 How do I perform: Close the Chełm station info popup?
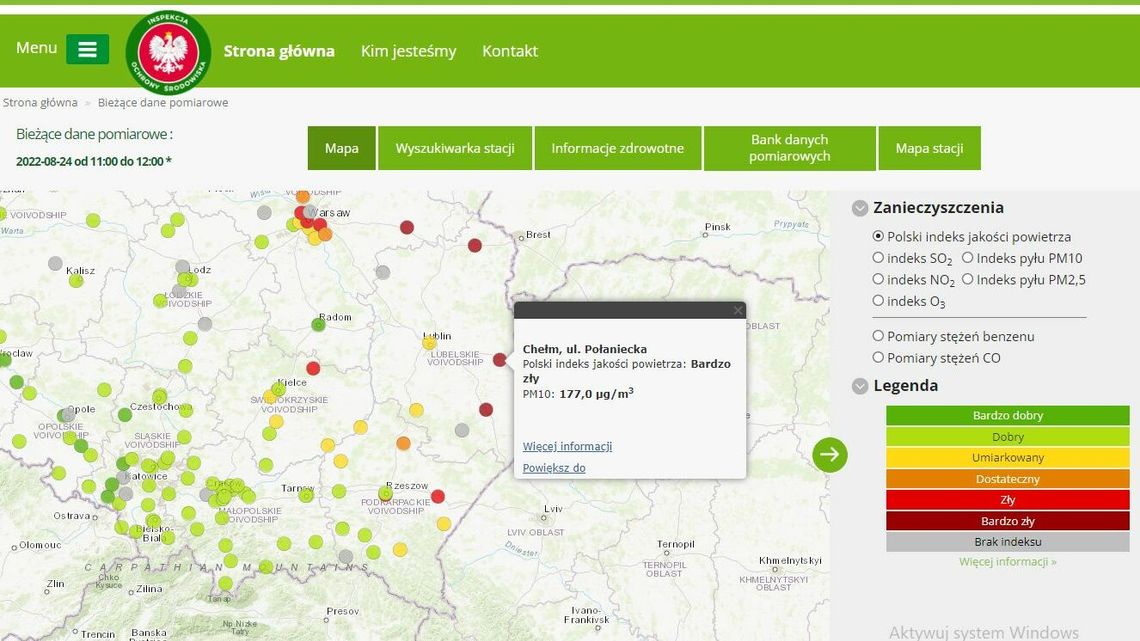pyautogui.click(x=738, y=310)
